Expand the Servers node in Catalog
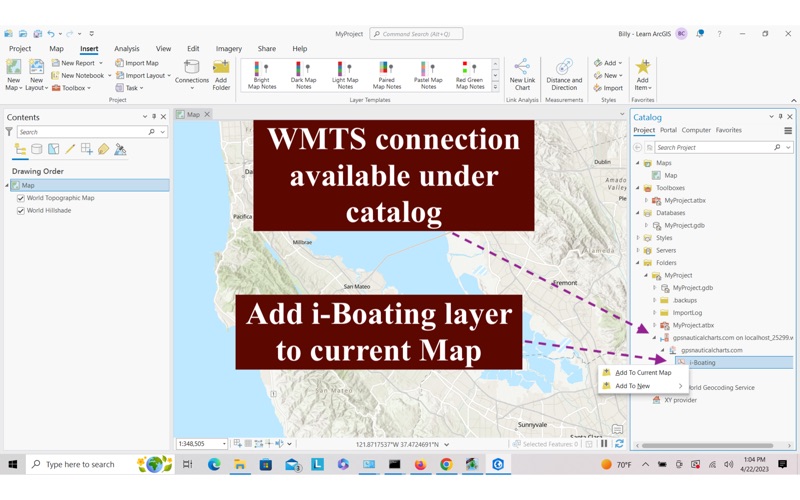 tap(638, 251)
